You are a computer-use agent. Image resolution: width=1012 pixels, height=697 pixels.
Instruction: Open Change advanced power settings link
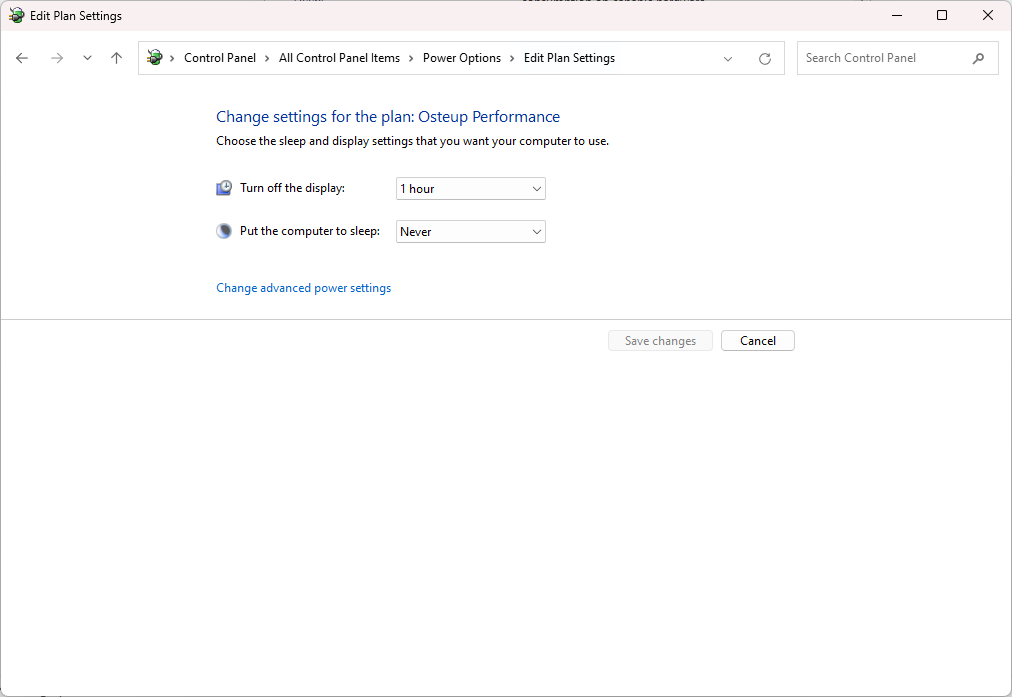pos(303,288)
